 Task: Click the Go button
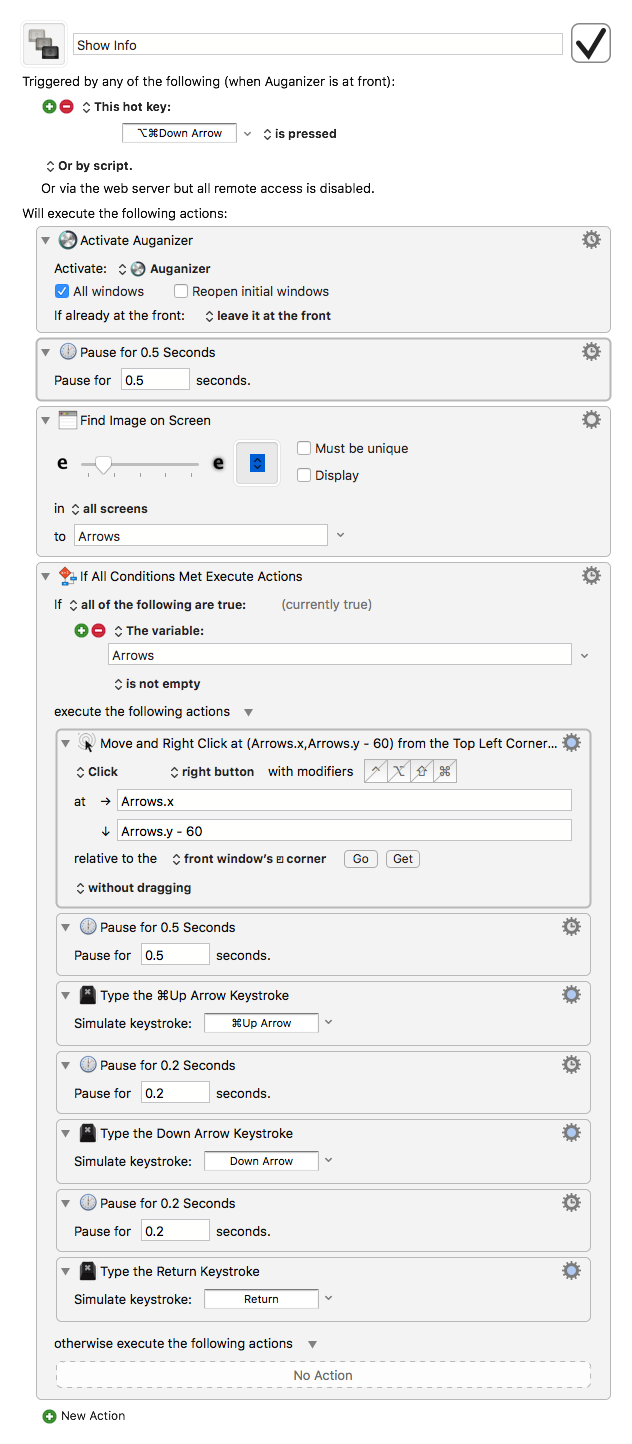click(361, 859)
